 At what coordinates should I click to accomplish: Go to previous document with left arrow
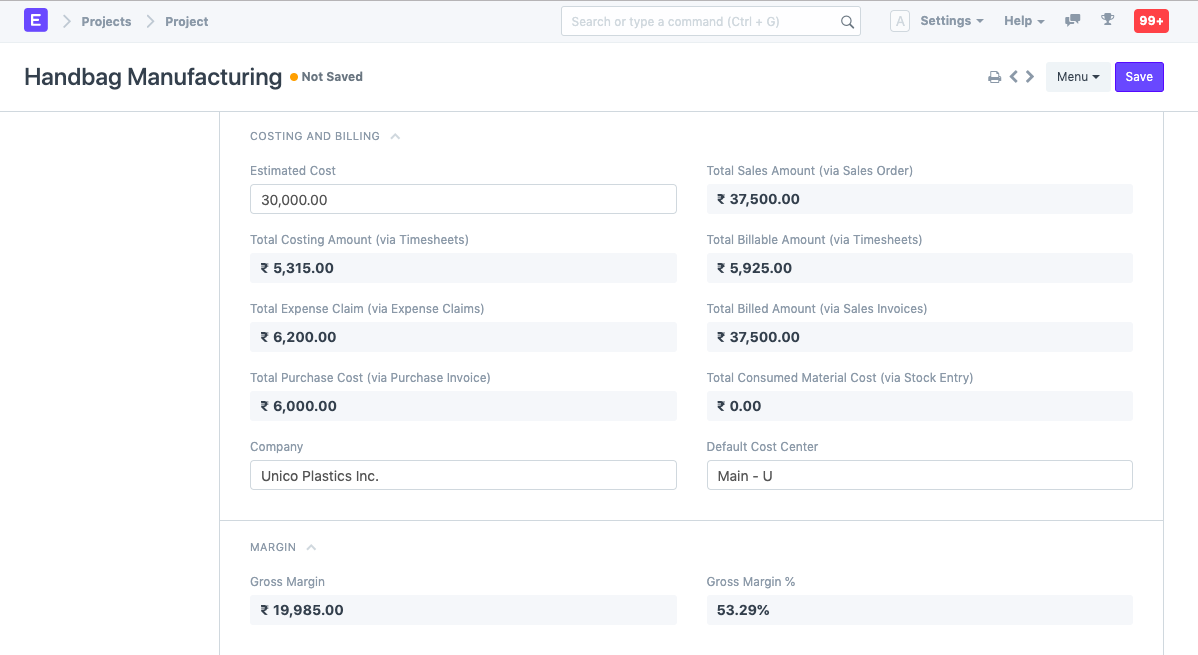pyautogui.click(x=1013, y=75)
